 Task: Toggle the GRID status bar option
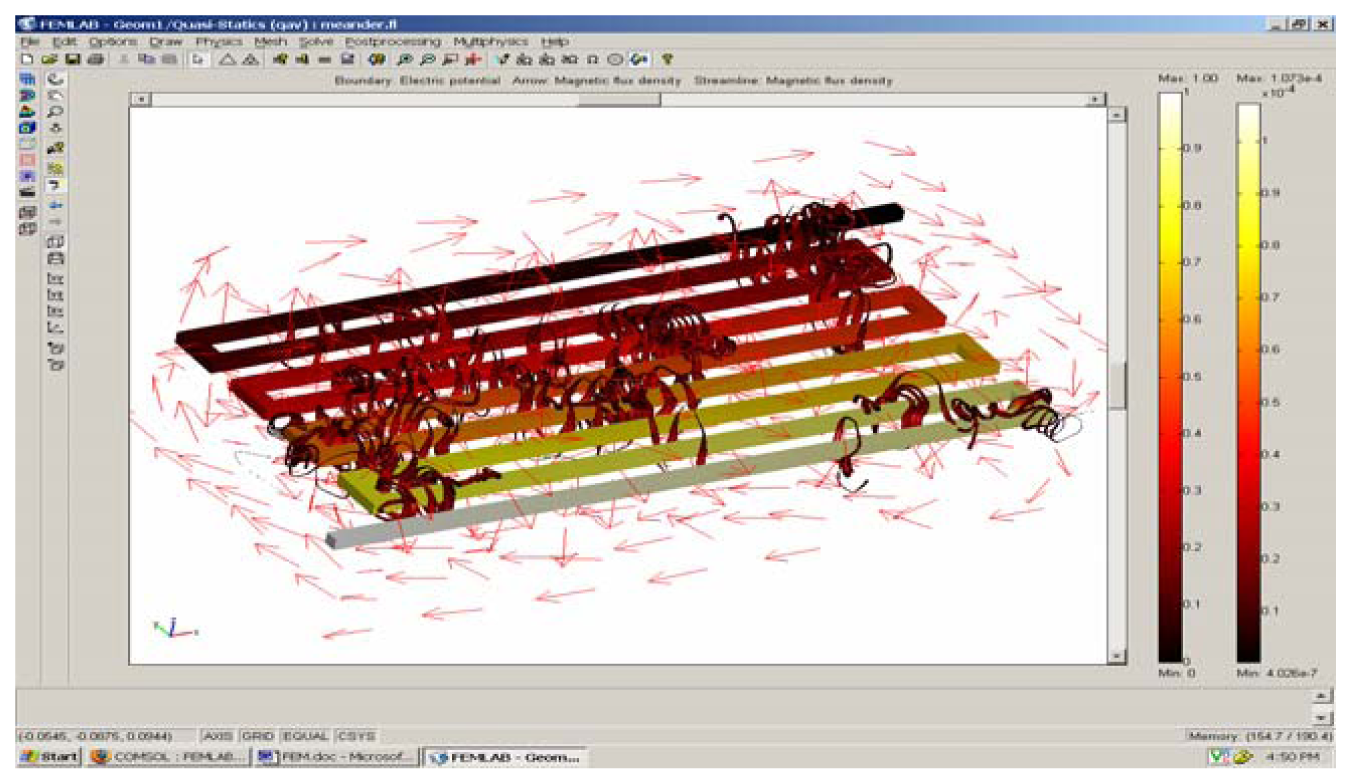click(259, 735)
